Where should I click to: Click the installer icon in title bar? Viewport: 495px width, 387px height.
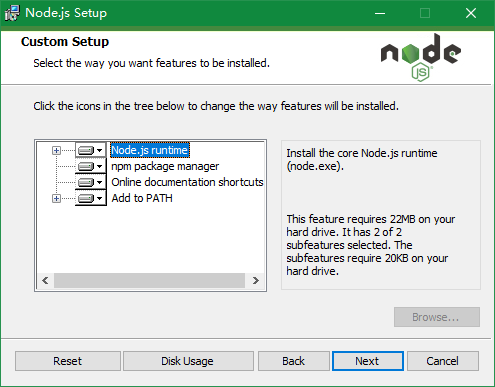click(x=12, y=13)
